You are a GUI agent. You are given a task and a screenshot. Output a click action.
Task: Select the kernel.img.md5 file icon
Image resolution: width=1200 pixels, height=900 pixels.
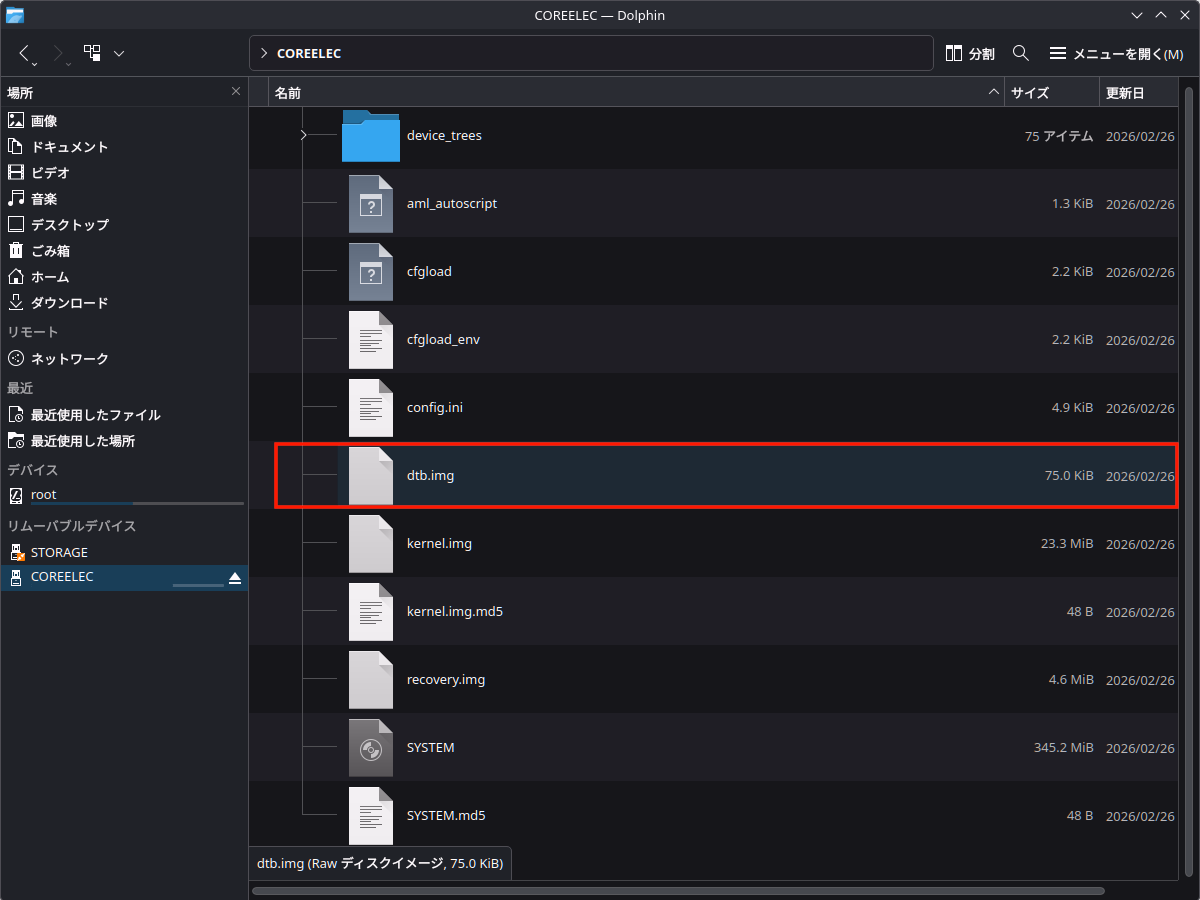[x=370, y=612]
